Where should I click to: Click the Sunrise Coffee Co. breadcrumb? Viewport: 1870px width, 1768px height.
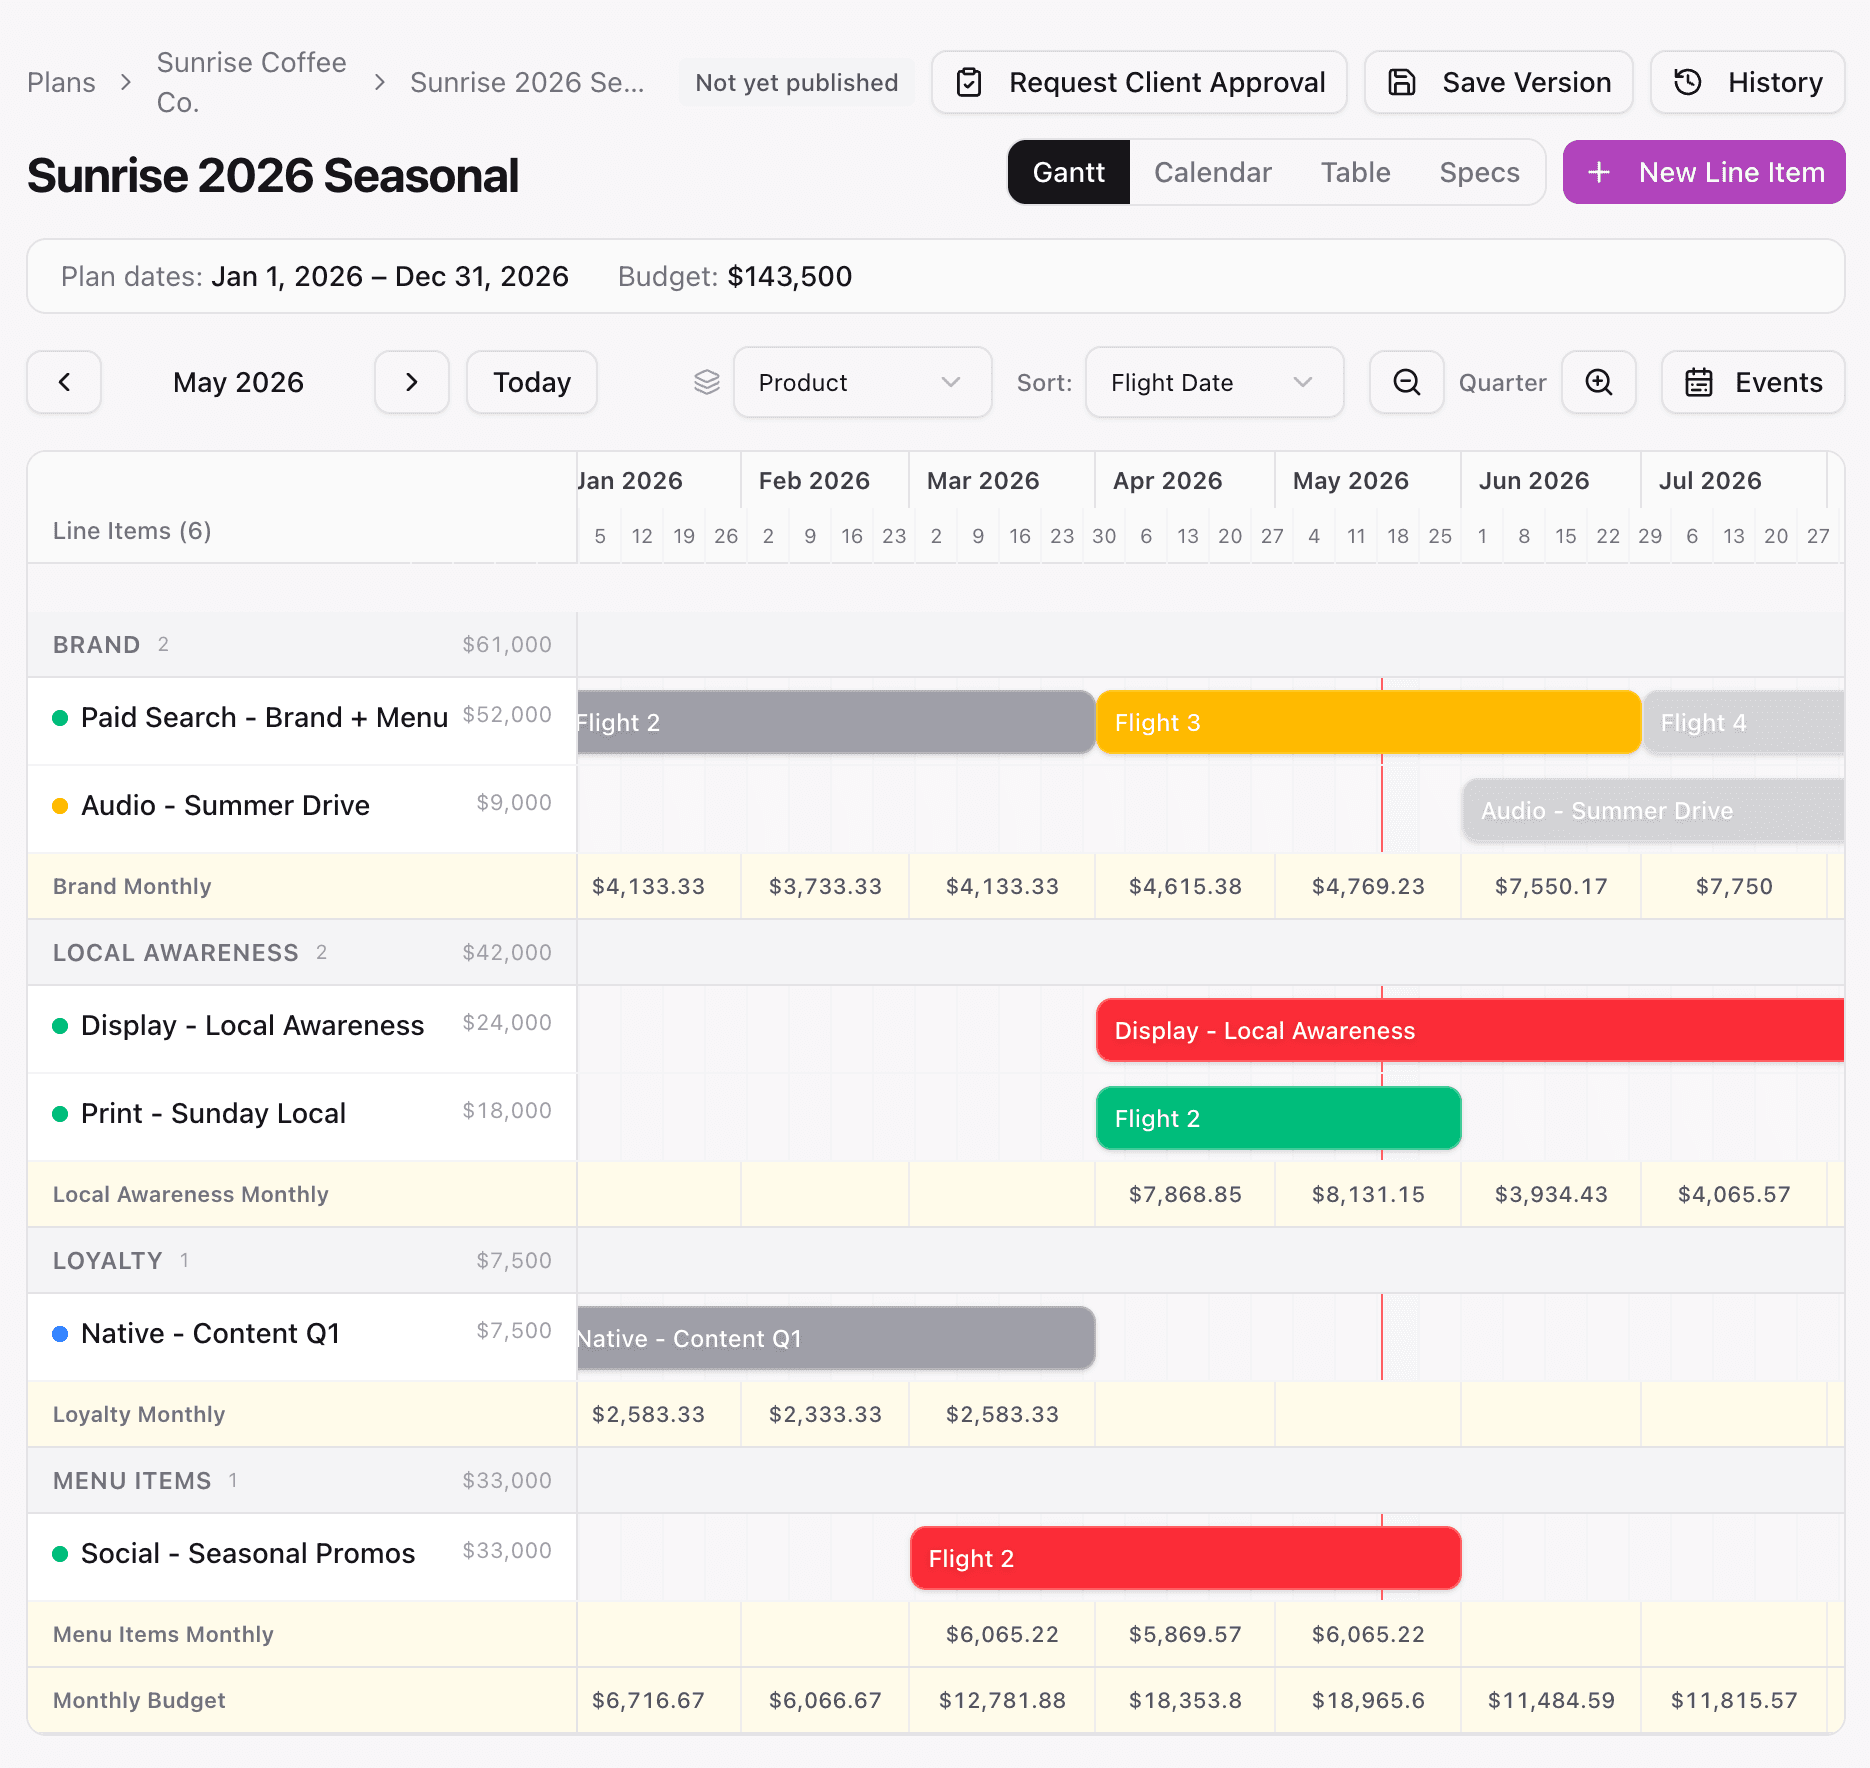252,82
